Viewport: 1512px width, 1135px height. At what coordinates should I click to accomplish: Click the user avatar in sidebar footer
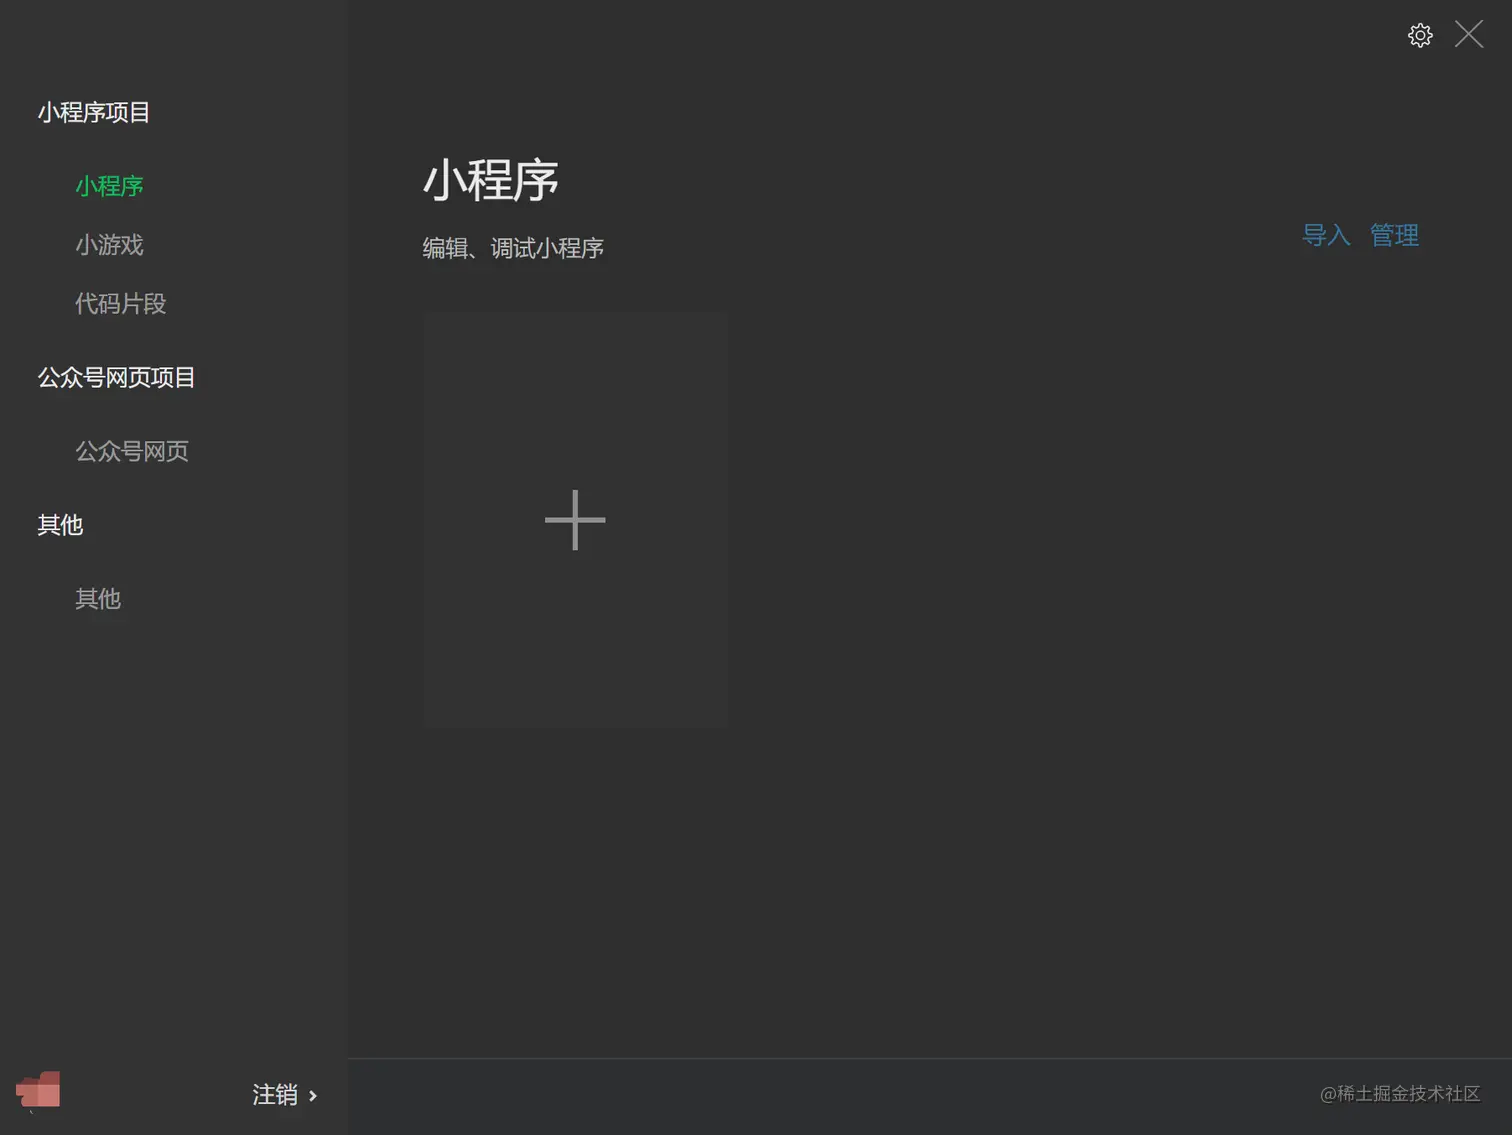[x=38, y=1090]
